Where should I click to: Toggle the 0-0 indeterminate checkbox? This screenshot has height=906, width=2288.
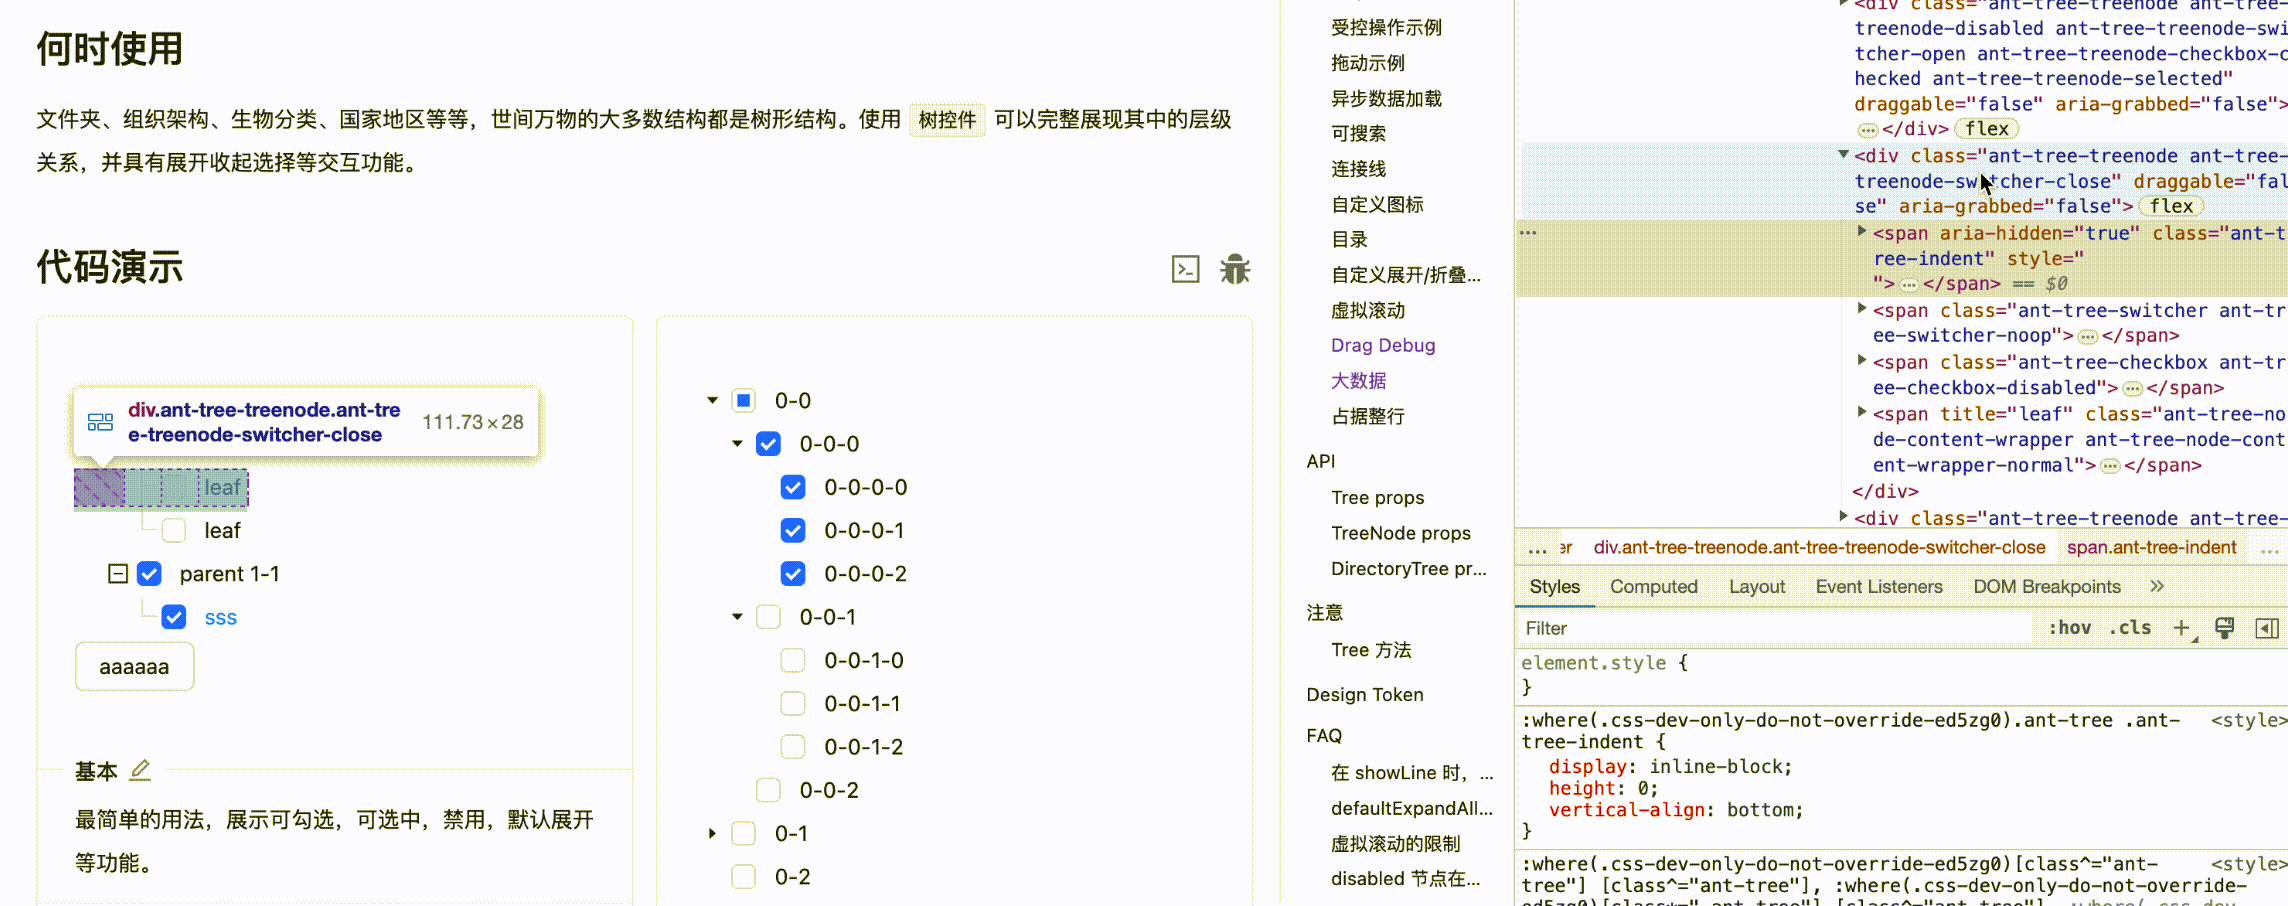(x=743, y=400)
